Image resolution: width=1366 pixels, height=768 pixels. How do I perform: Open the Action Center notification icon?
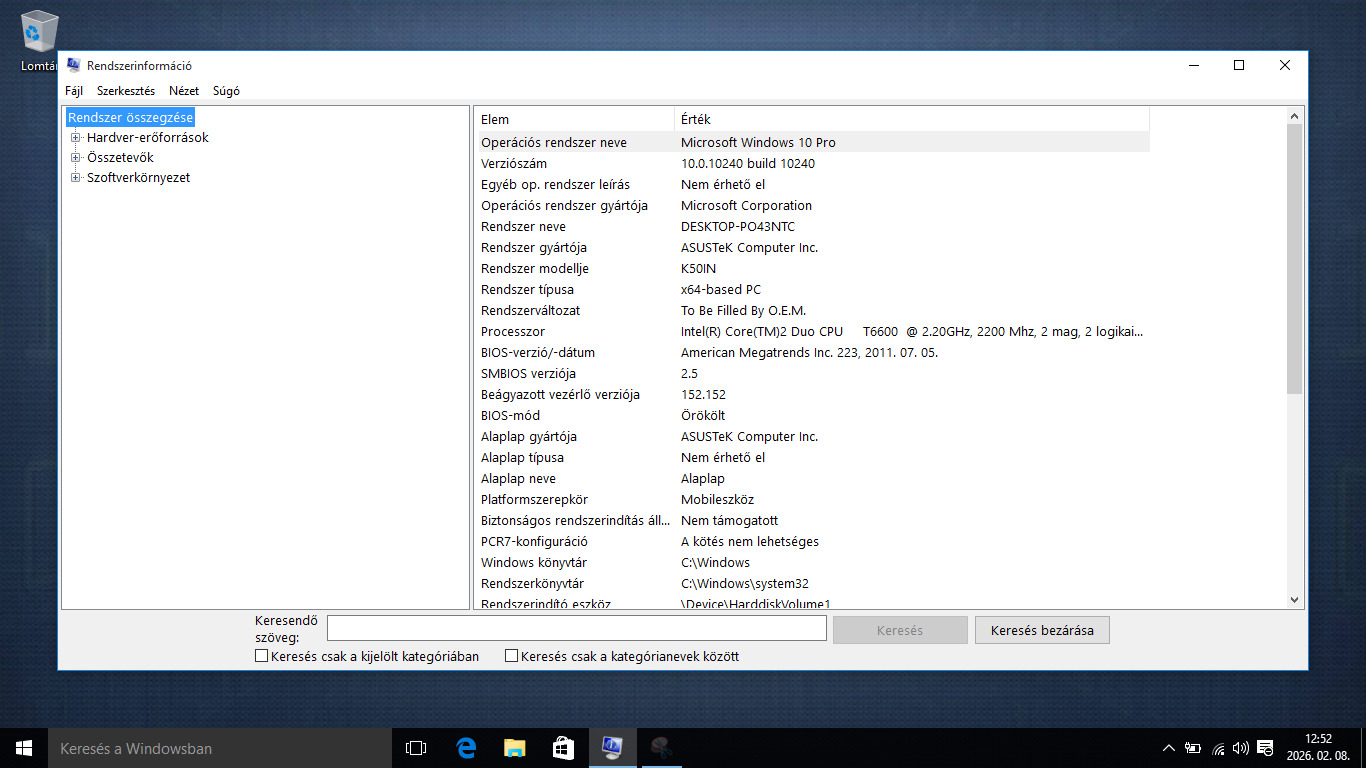tap(1265, 748)
